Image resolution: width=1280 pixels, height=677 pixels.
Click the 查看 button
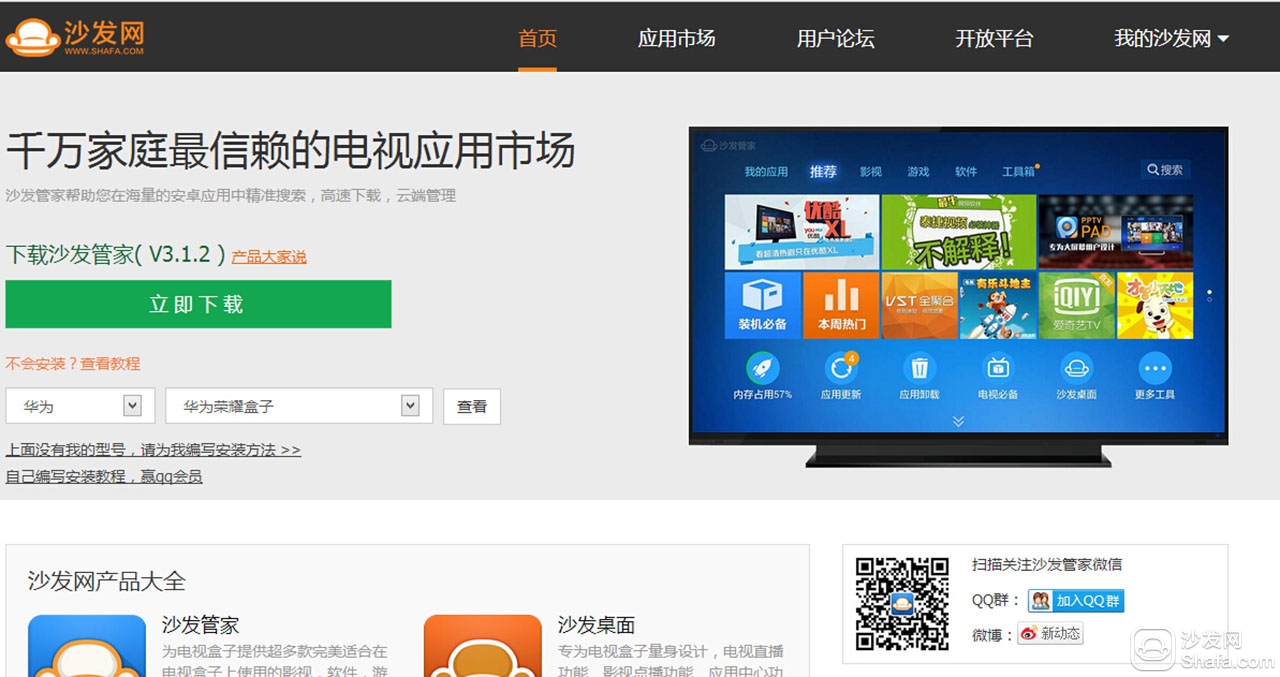click(x=472, y=406)
